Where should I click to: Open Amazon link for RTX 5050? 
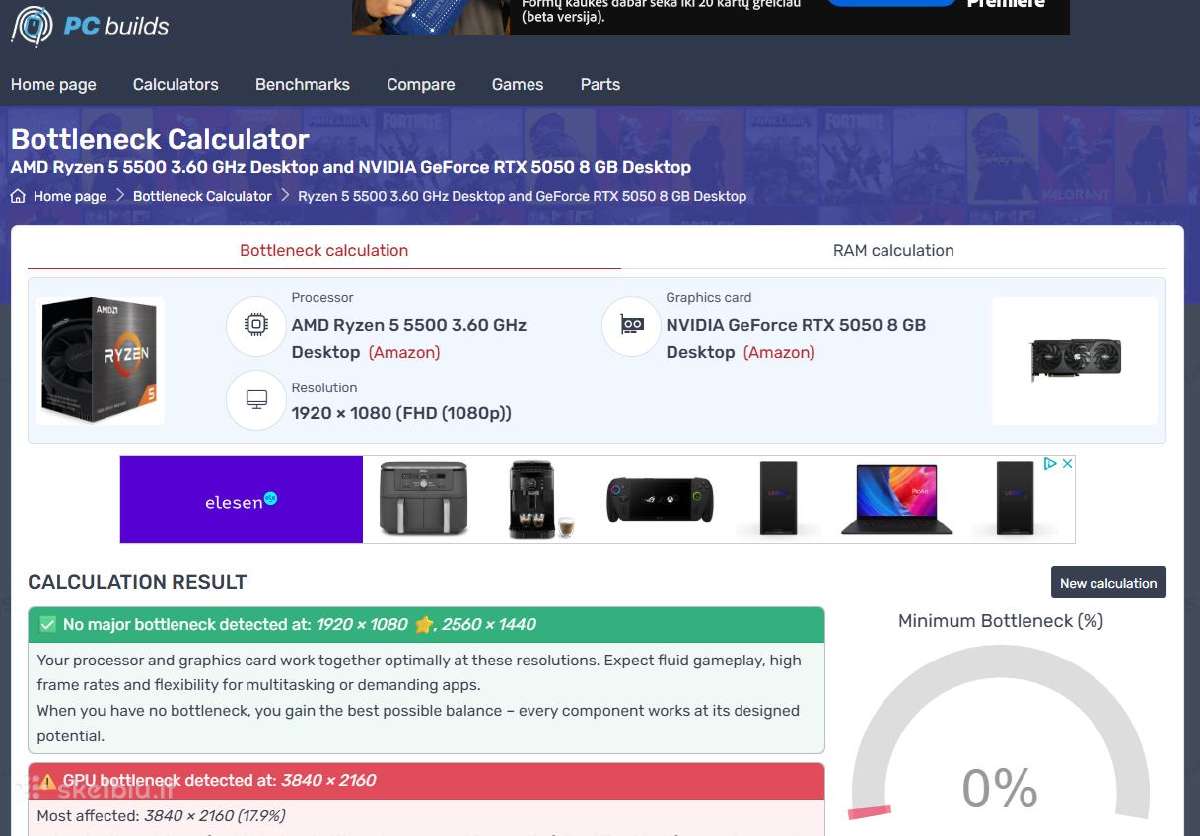pos(779,352)
